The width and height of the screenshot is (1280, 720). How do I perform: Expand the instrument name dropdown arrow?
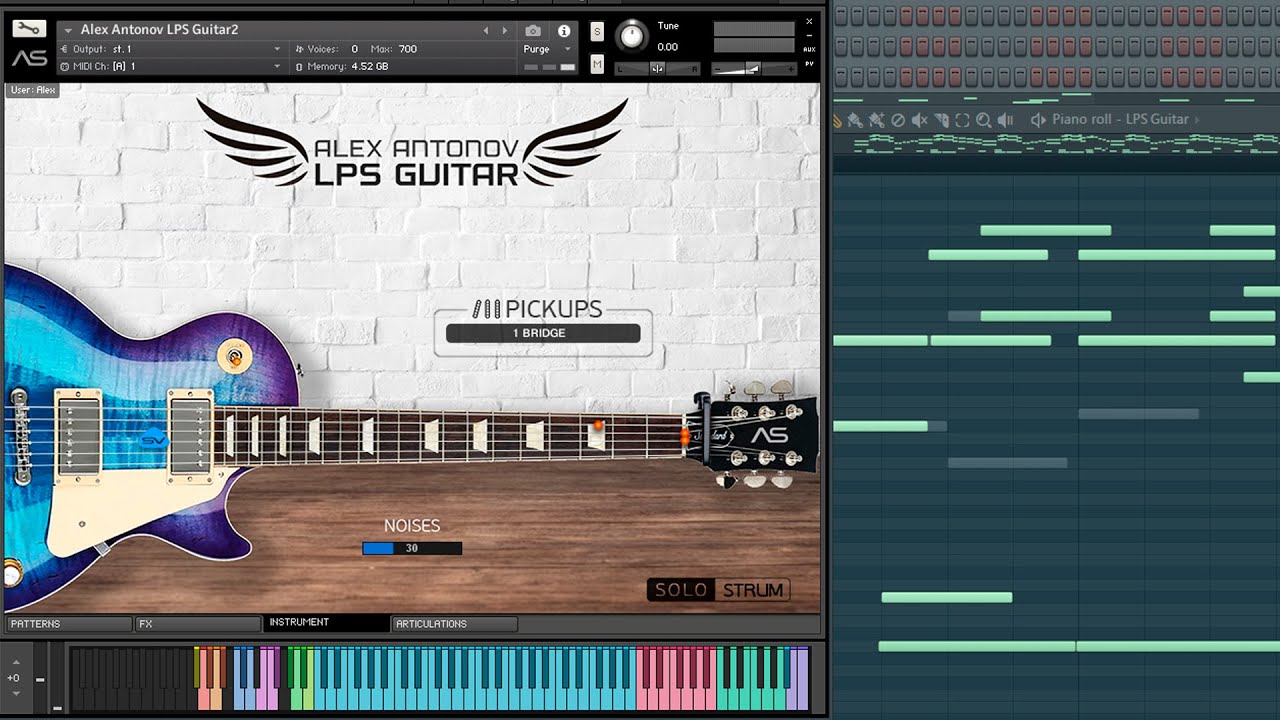click(68, 31)
